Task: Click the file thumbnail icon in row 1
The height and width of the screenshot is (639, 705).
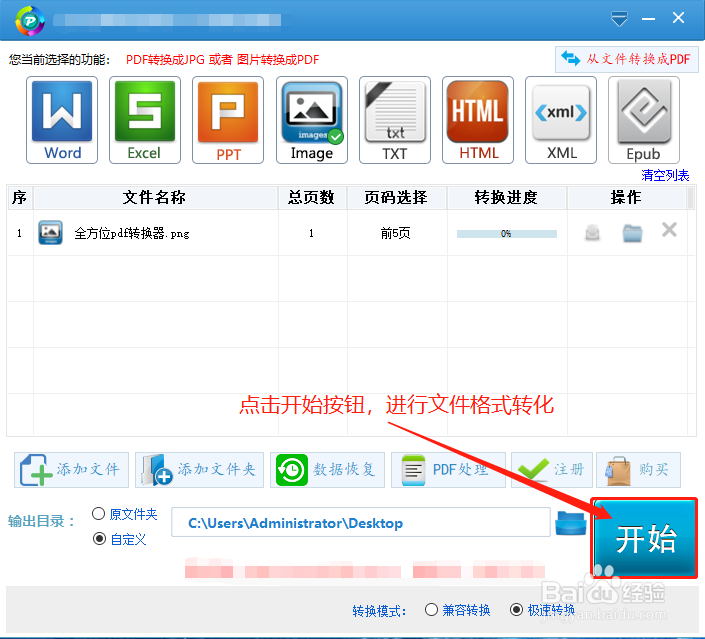Action: [x=50, y=232]
